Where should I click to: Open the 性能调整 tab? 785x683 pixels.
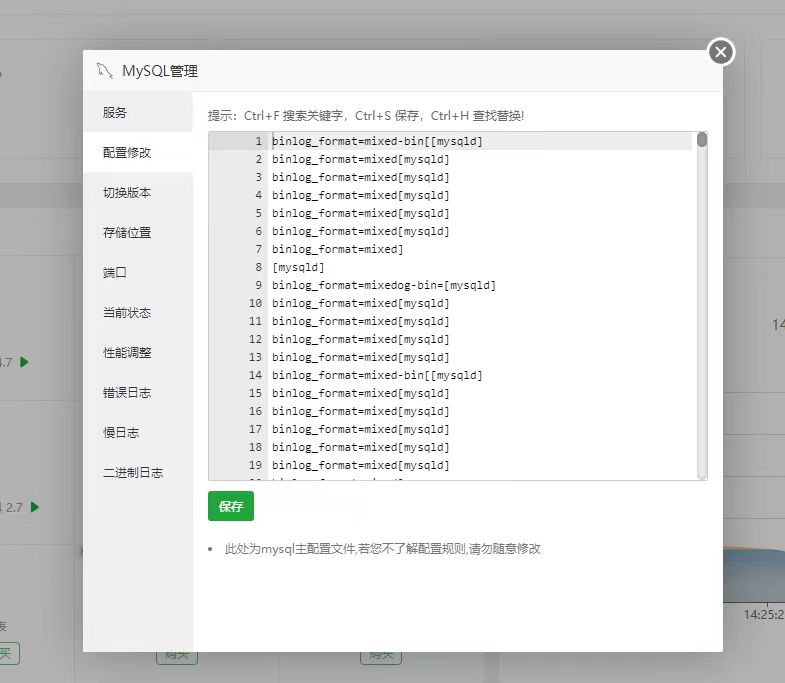coord(138,353)
